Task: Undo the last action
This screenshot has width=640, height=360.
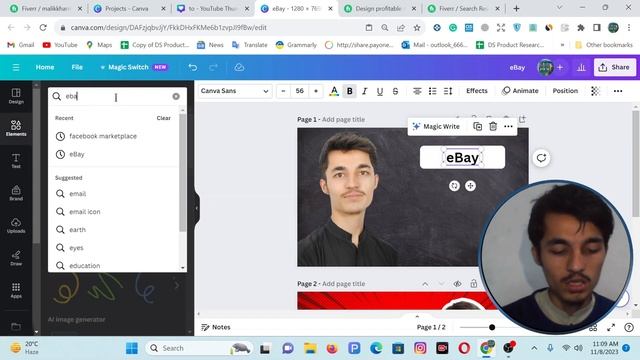Action: click(x=193, y=67)
